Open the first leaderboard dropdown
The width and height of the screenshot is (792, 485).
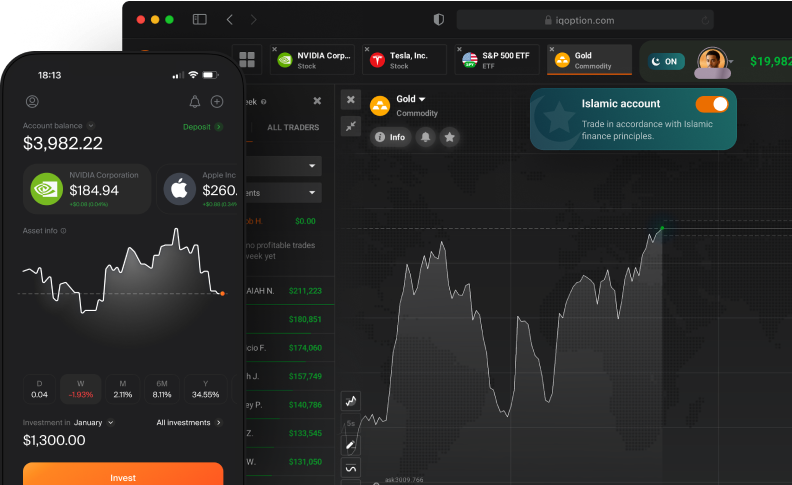pos(284,166)
